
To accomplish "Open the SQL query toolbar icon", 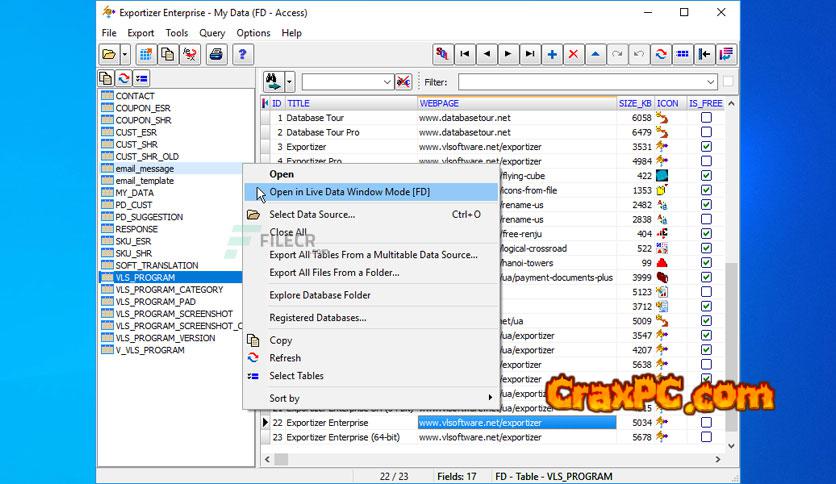I will coord(443,54).
